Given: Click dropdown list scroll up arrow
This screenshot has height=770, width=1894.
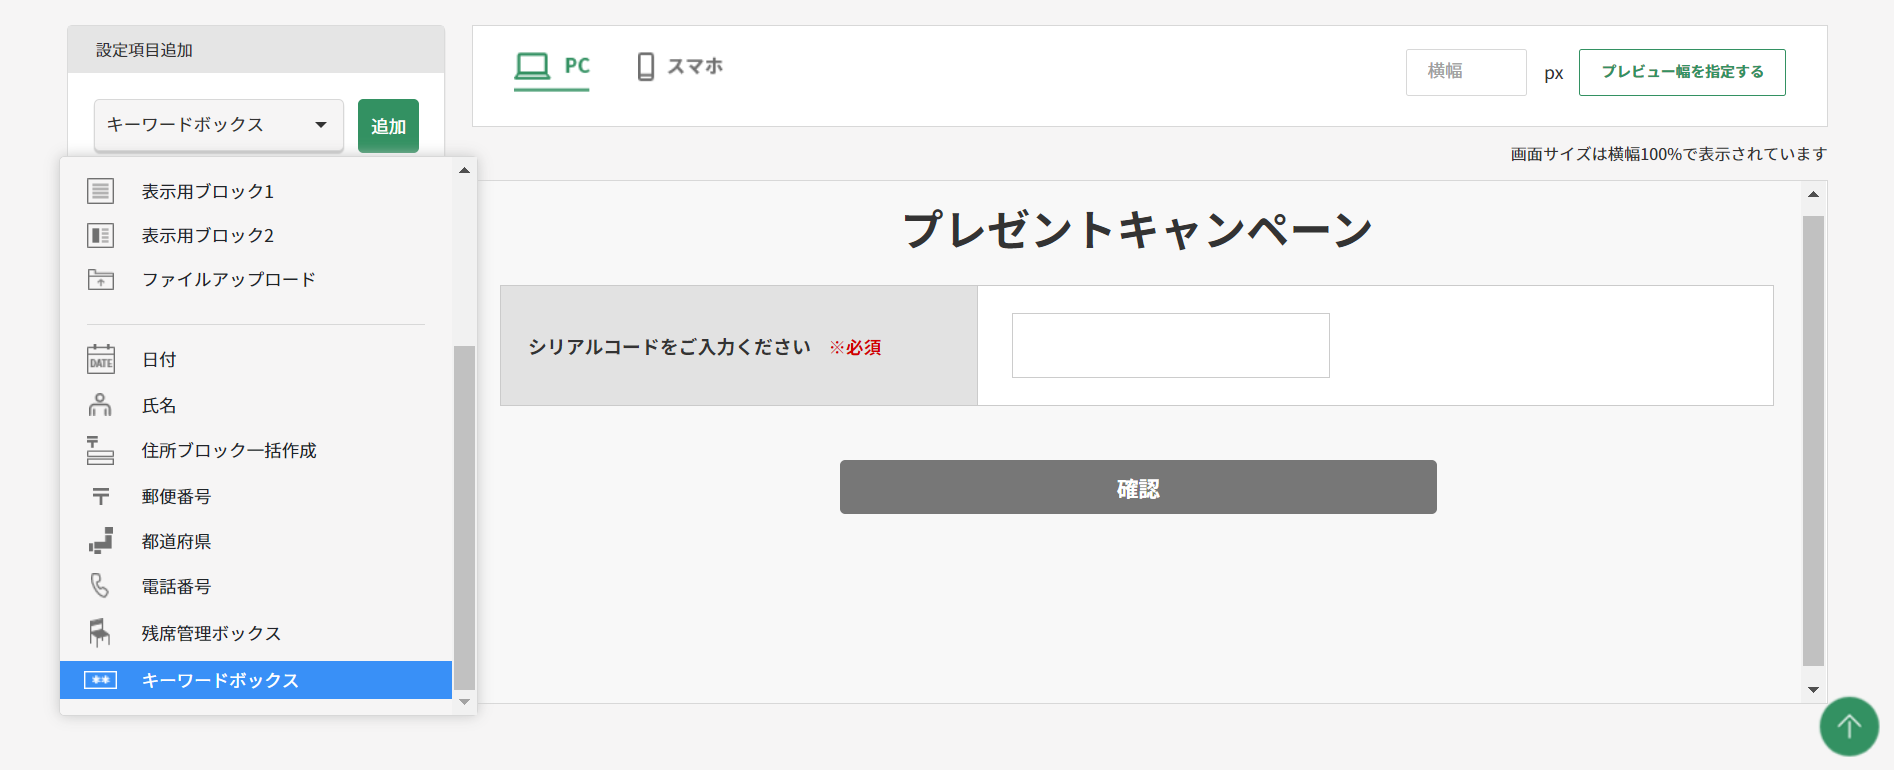Looking at the screenshot, I should pos(464,170).
